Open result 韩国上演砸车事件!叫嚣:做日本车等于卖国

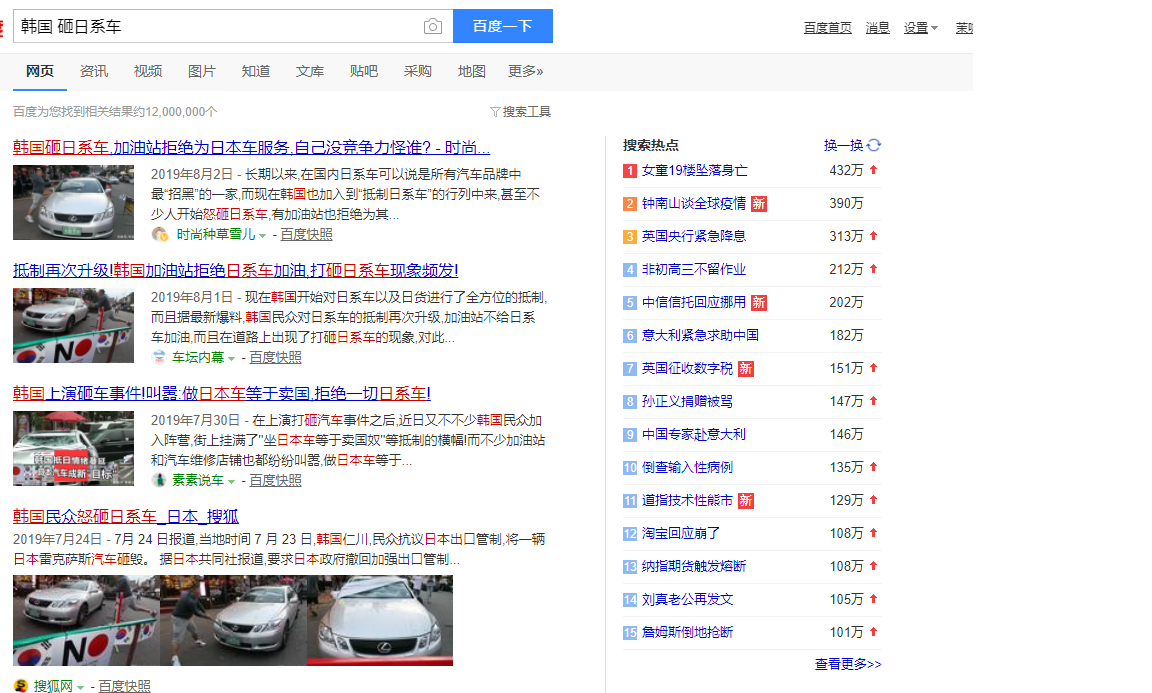click(x=222, y=393)
